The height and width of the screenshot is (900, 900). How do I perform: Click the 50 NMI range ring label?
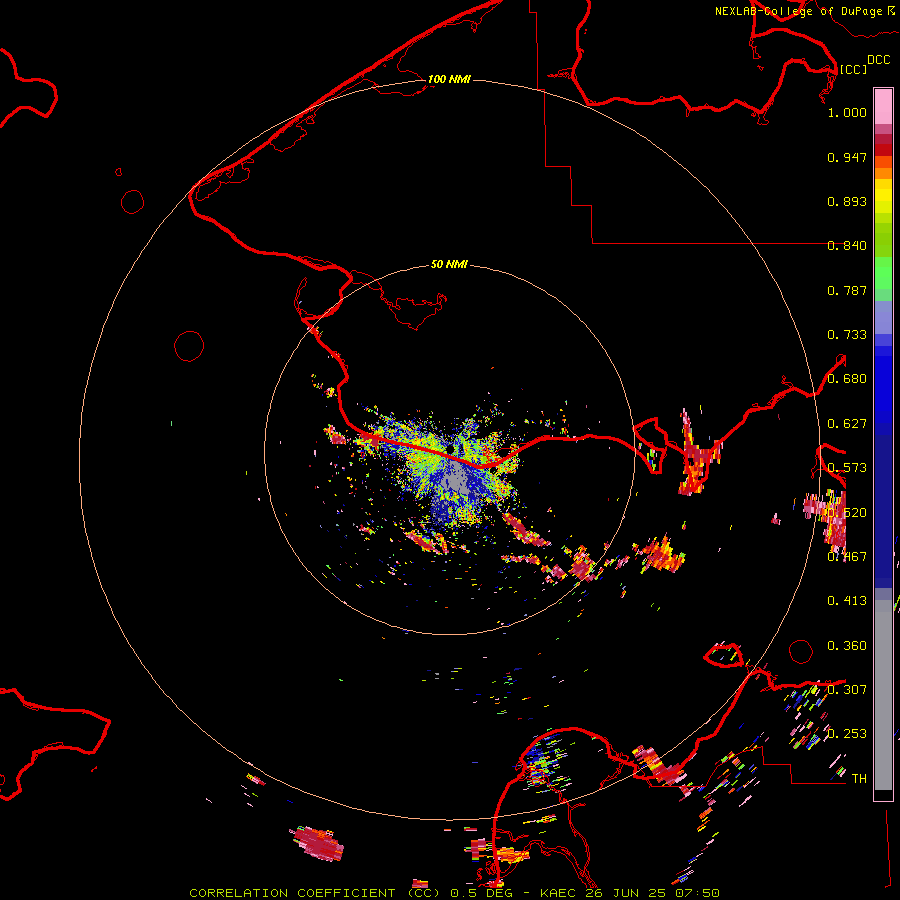pyautogui.click(x=449, y=264)
